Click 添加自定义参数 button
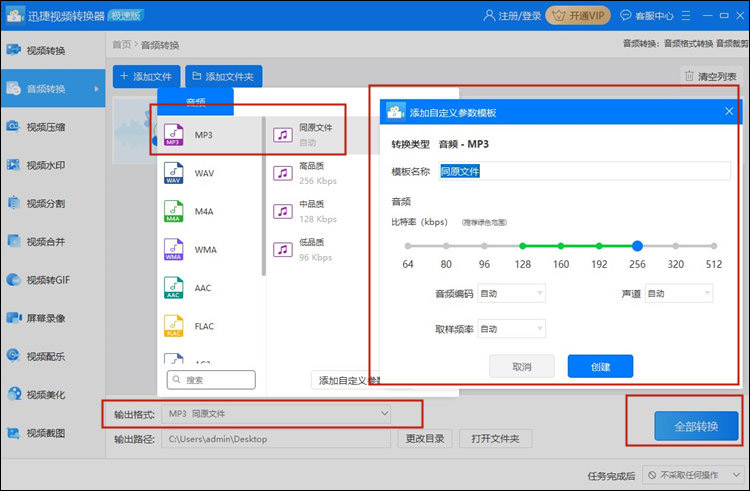Screen dimensions: 750x491 click(x=345, y=381)
